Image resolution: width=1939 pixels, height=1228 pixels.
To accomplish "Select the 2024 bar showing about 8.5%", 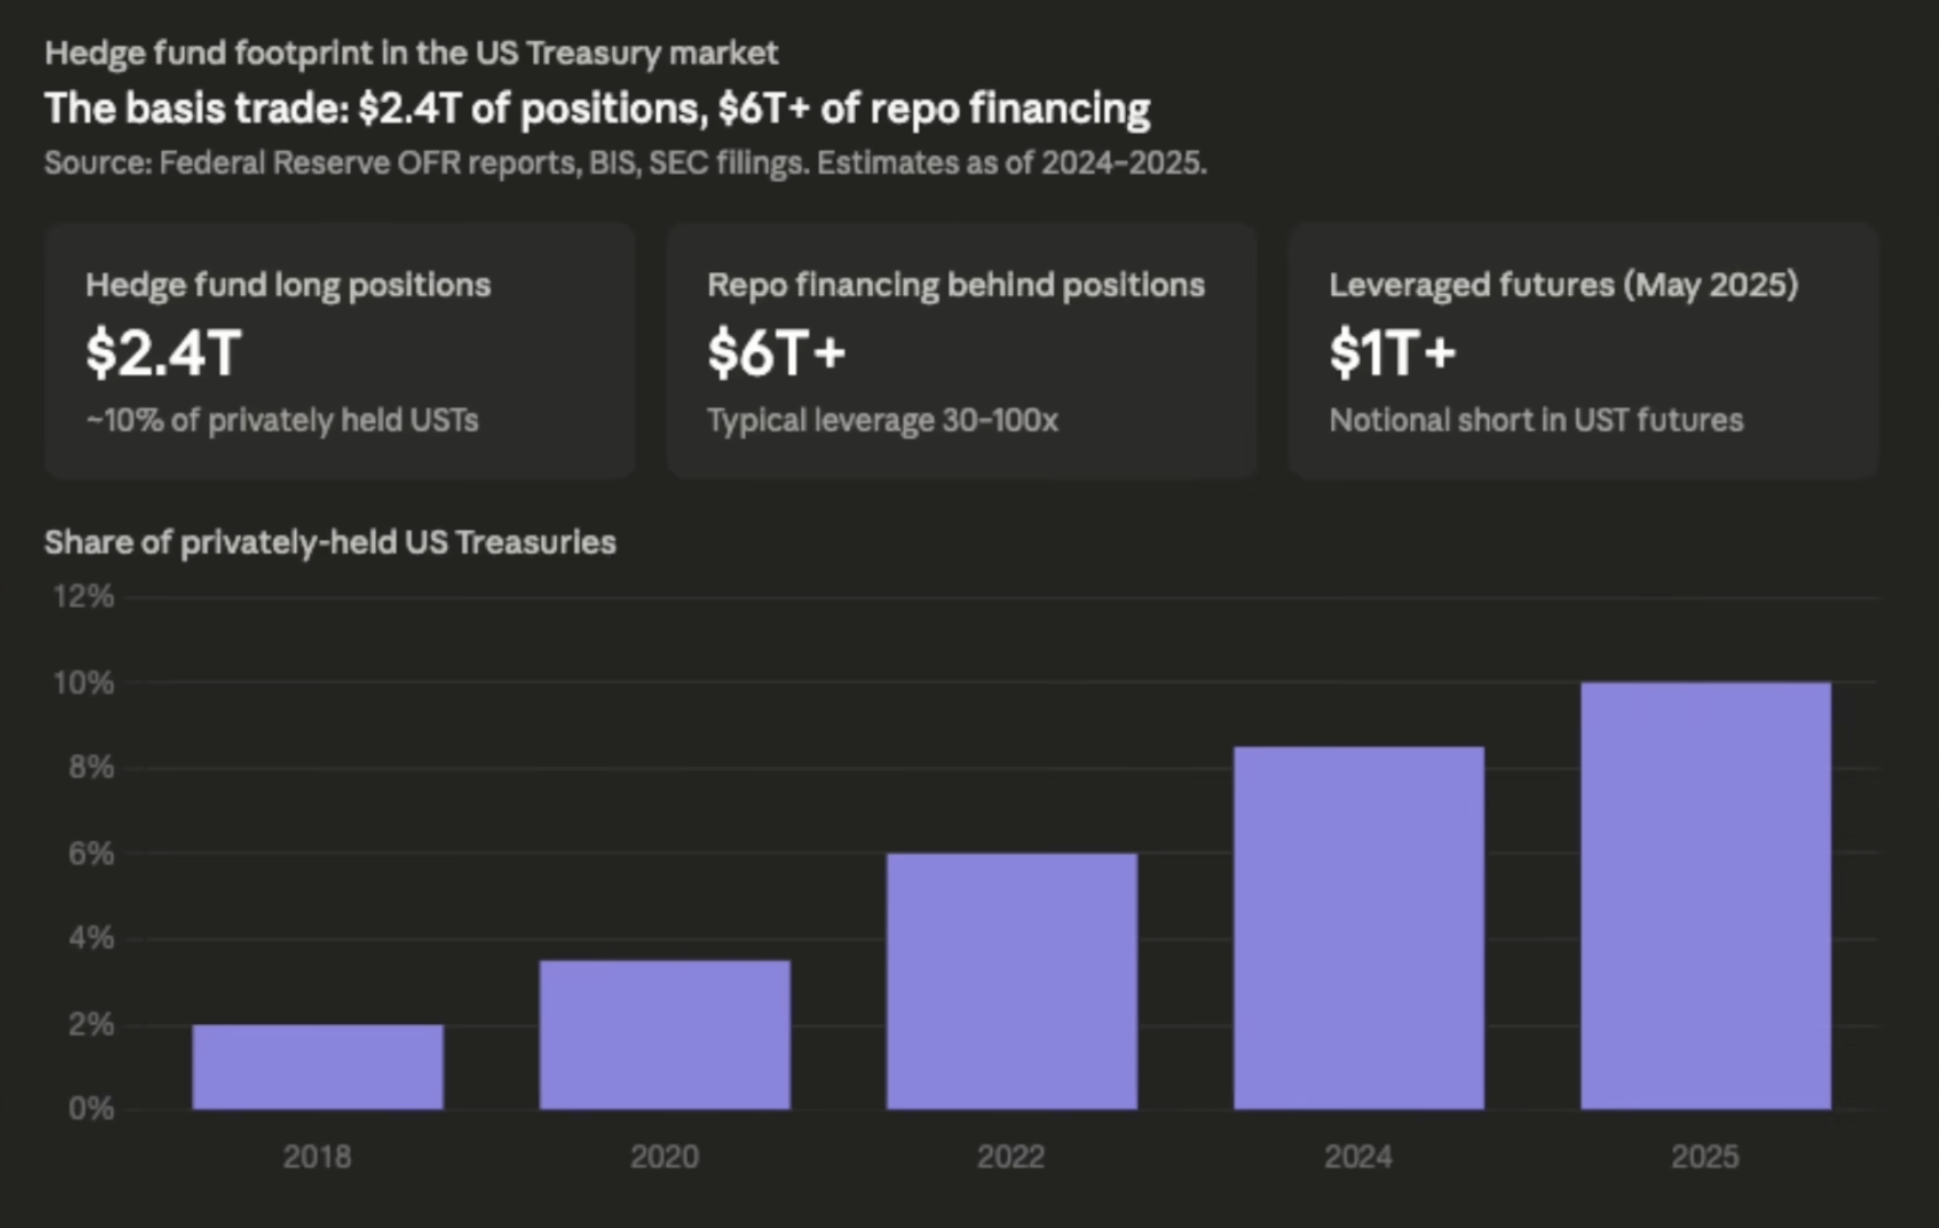I will tap(1358, 927).
